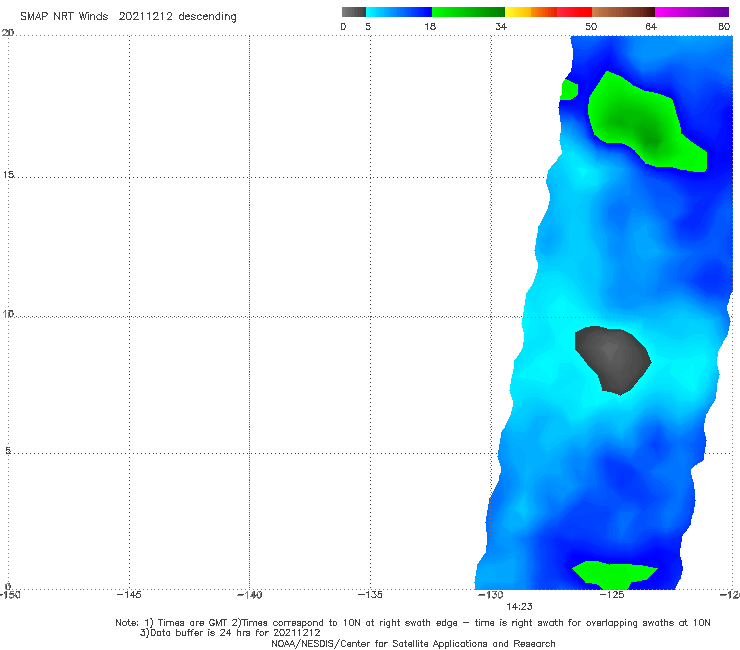740x650 pixels.
Task: Click the green wind patch at the equator
Action: (x=614, y=575)
